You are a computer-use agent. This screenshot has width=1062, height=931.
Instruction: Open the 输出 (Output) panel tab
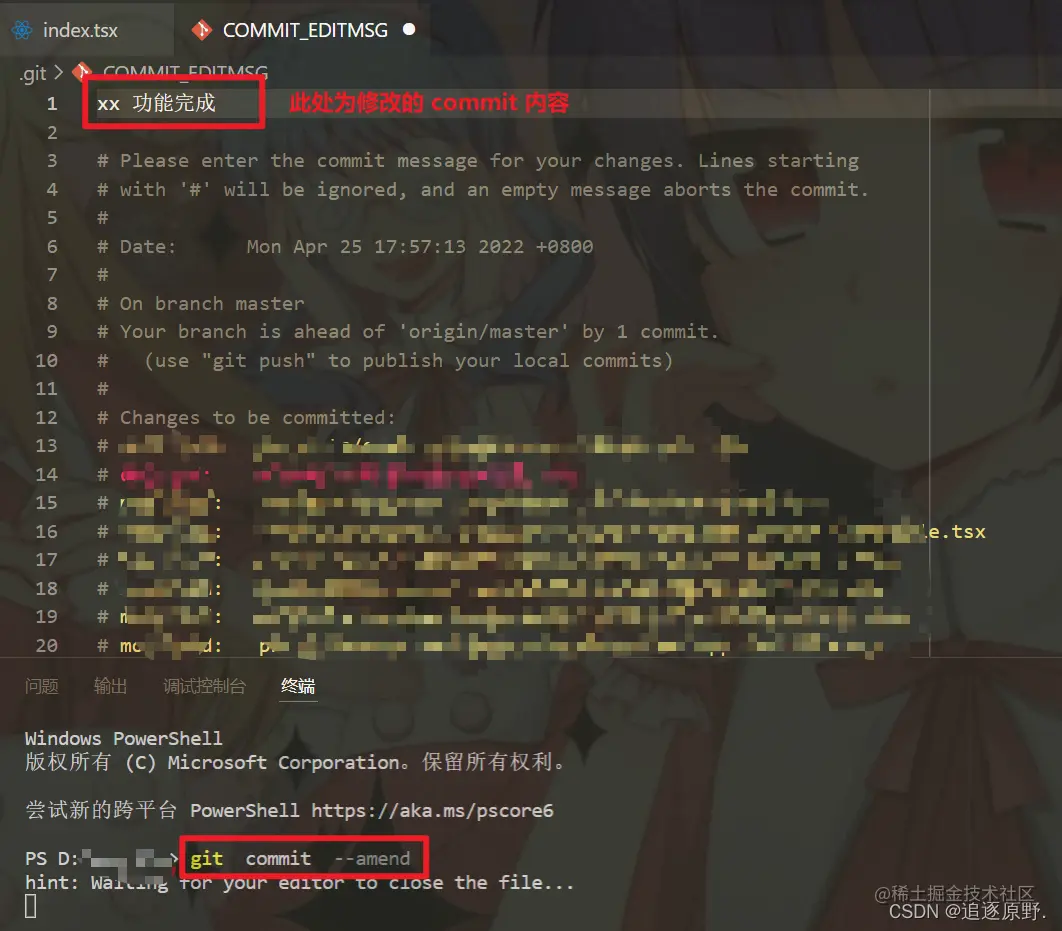(110, 686)
